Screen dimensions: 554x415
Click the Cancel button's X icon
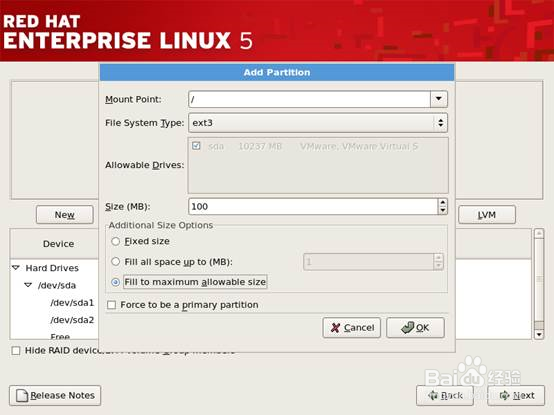(x=335, y=328)
